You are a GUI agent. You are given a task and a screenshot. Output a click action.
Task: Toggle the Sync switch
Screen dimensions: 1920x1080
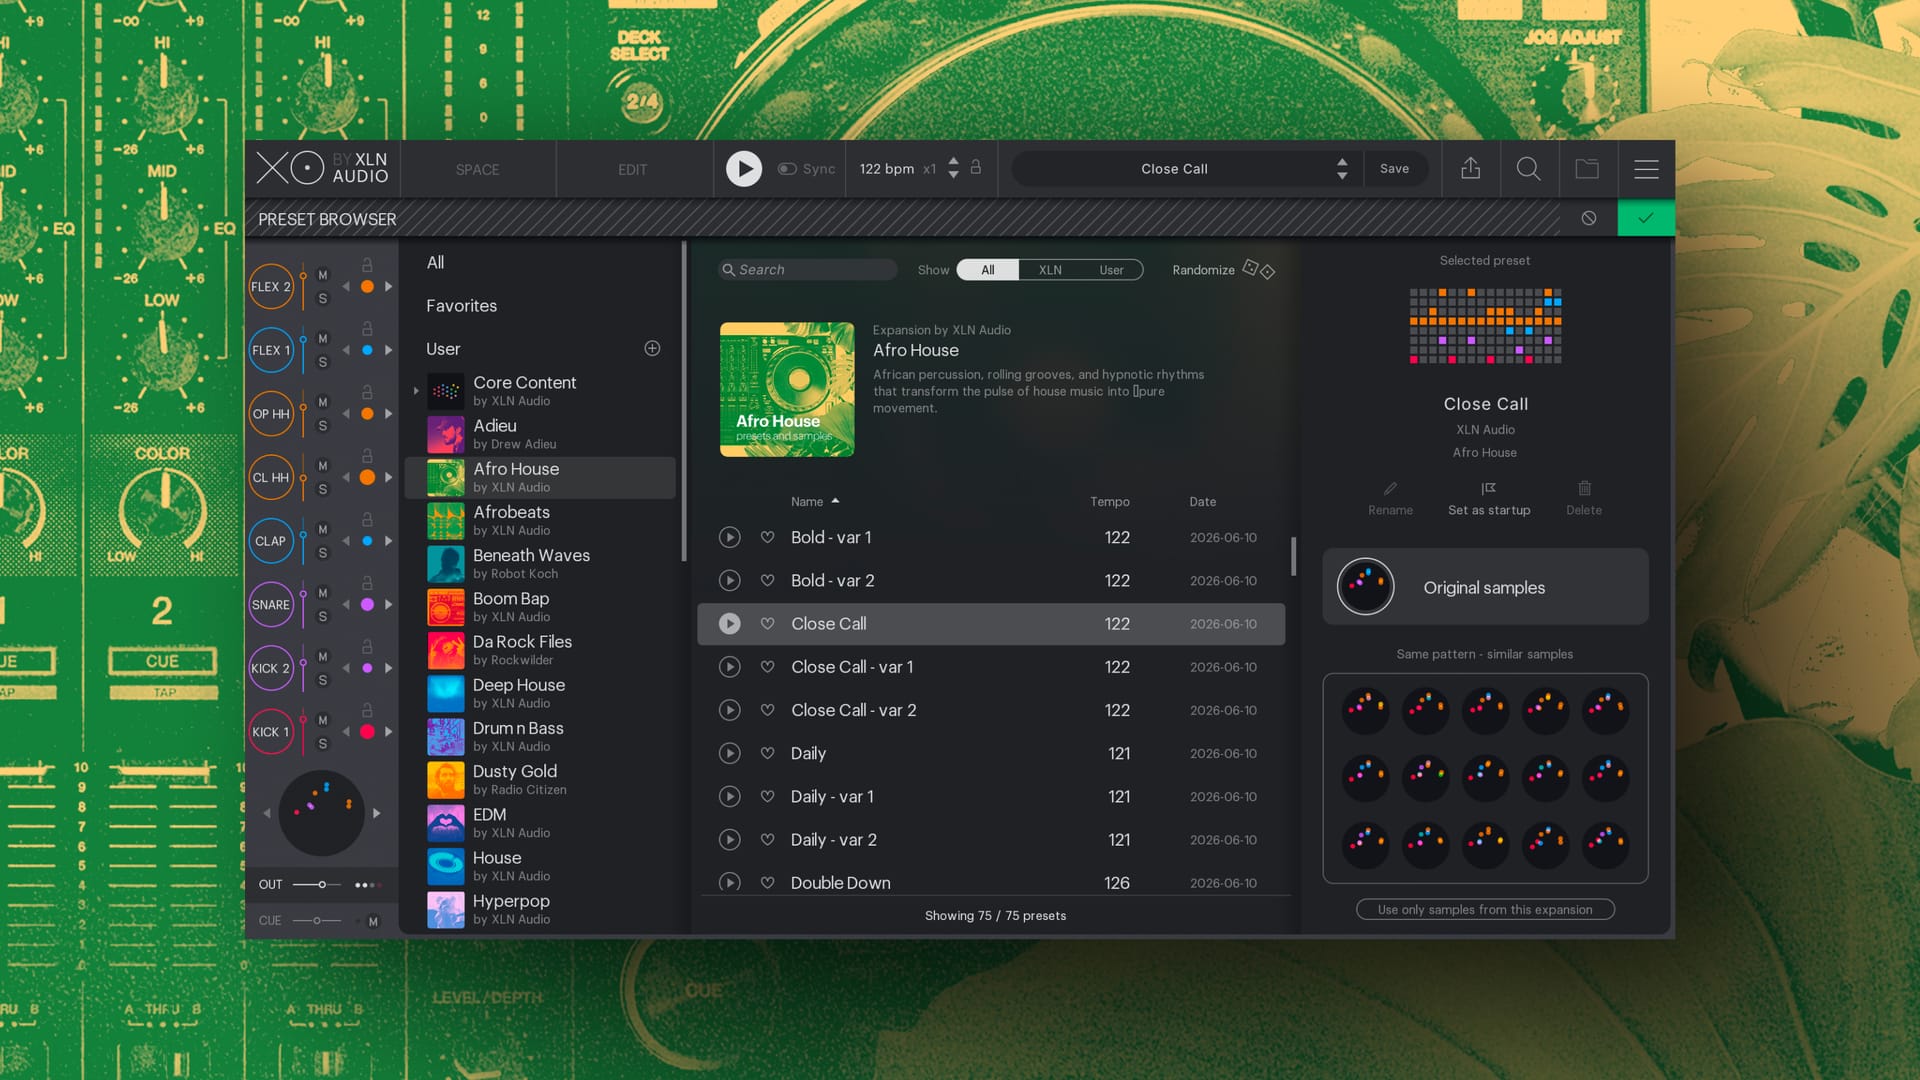coord(787,169)
